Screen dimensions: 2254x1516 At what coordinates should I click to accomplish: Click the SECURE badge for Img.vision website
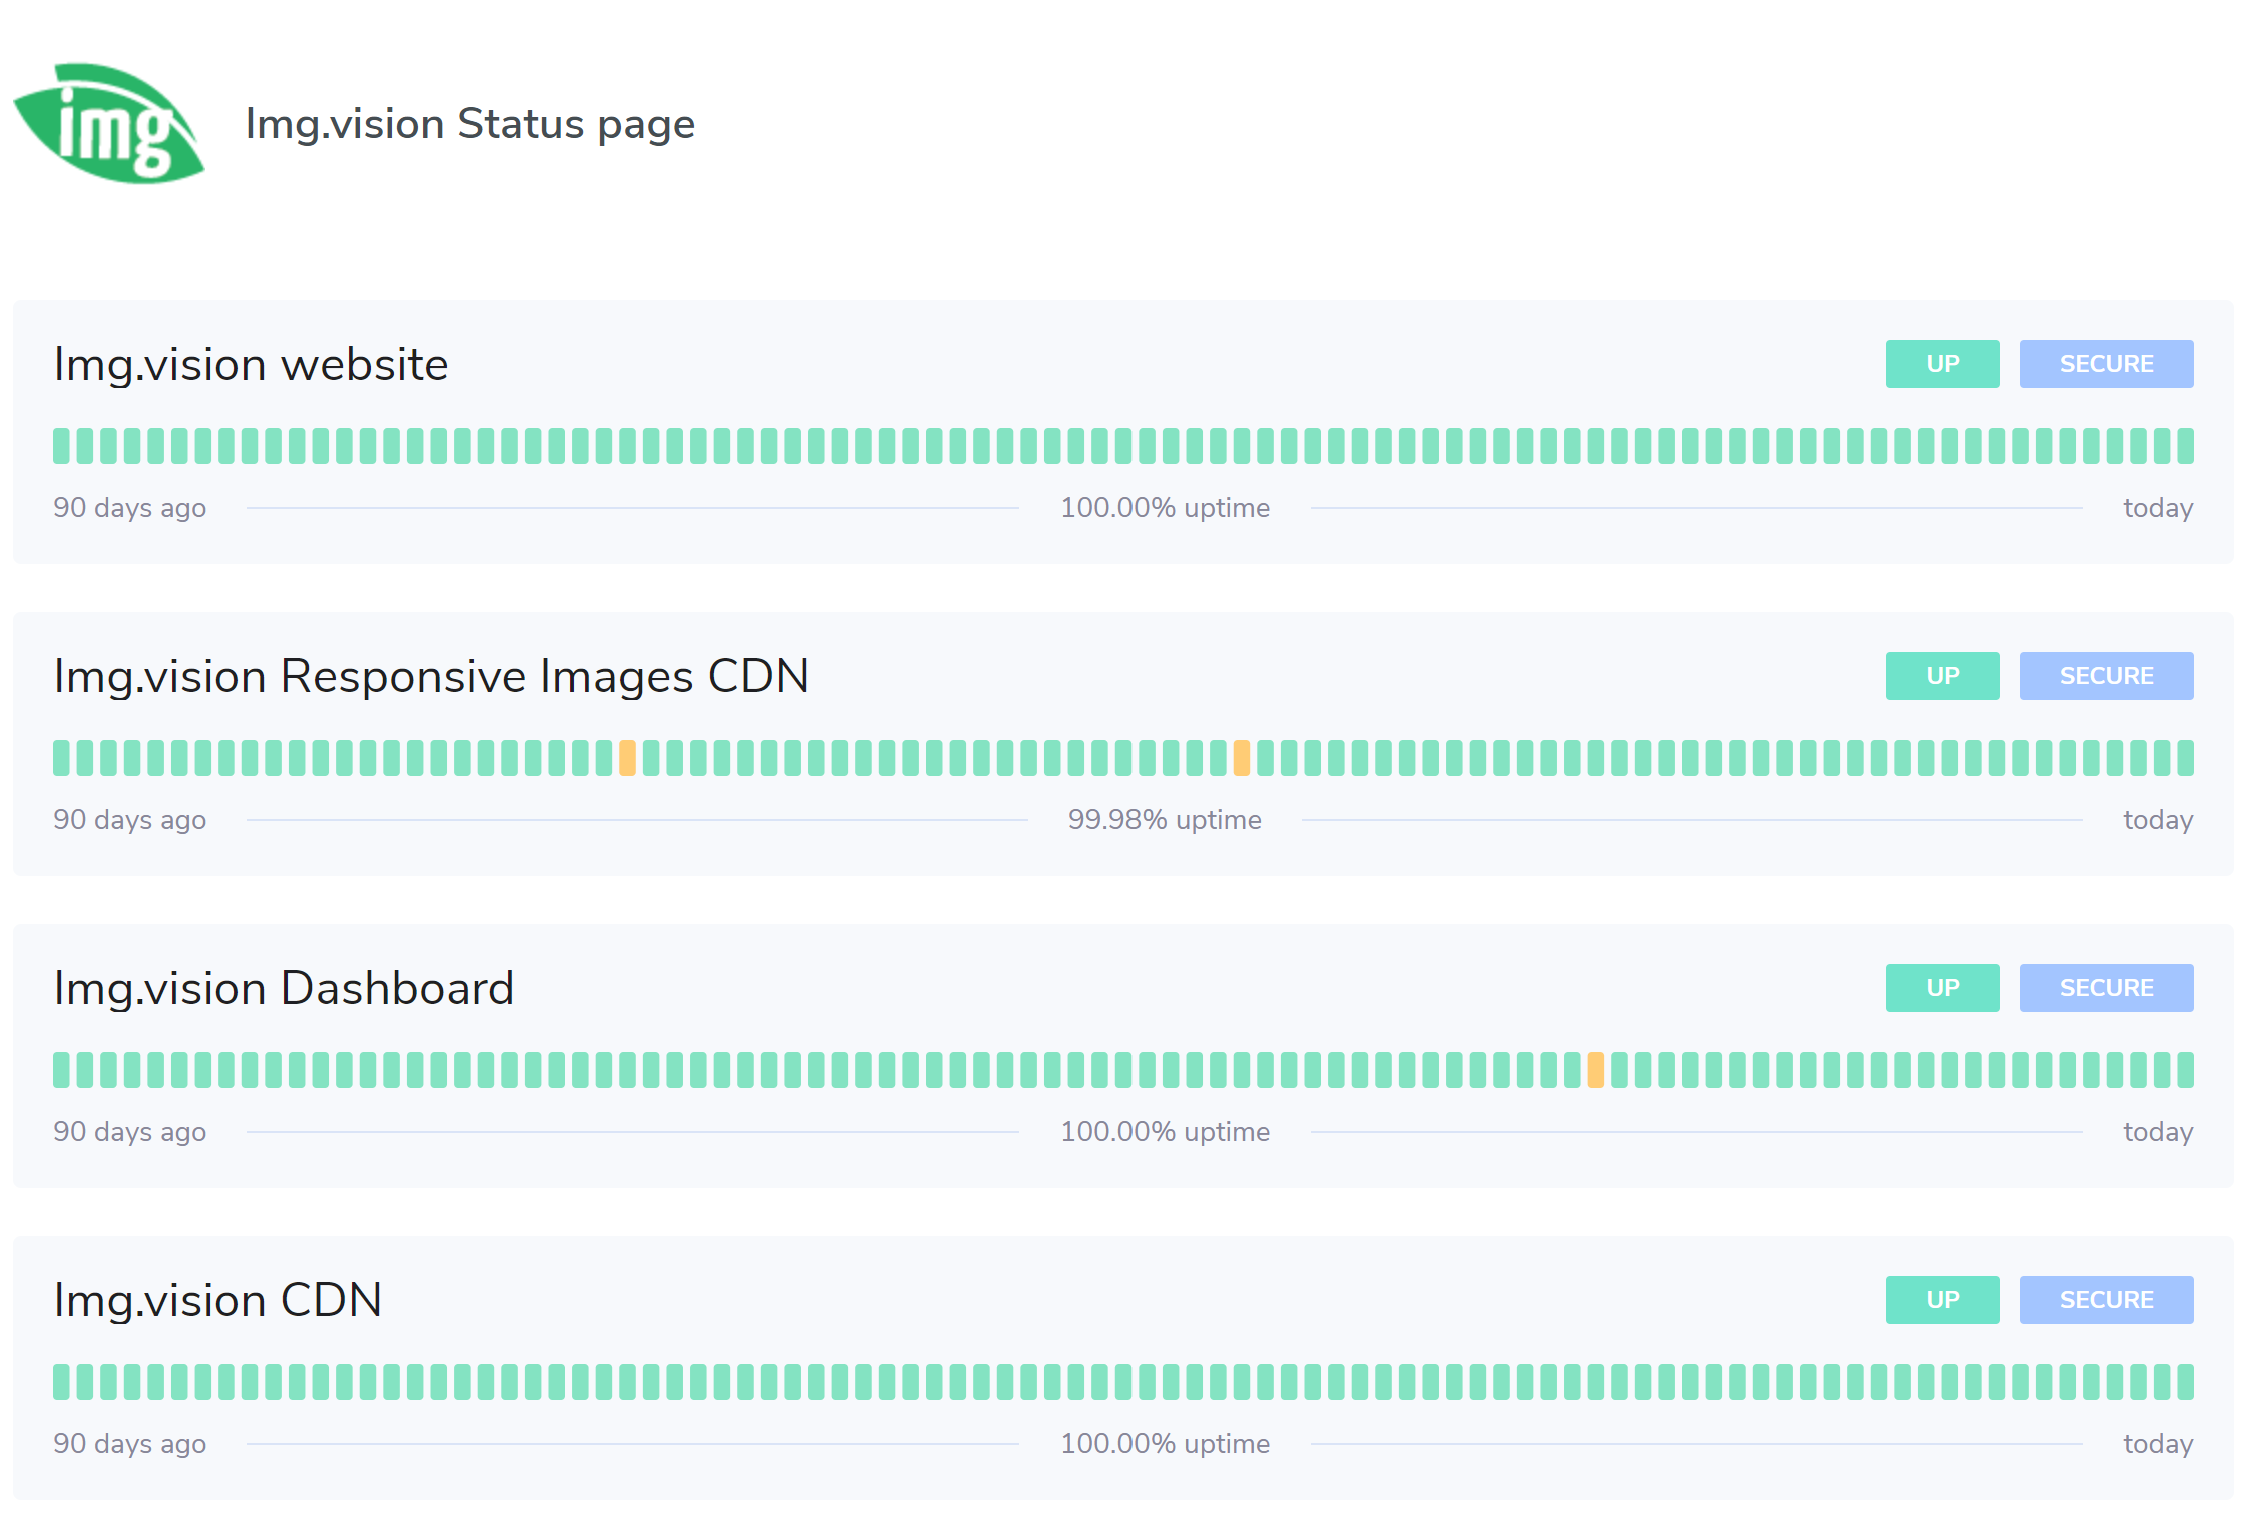click(x=2106, y=364)
